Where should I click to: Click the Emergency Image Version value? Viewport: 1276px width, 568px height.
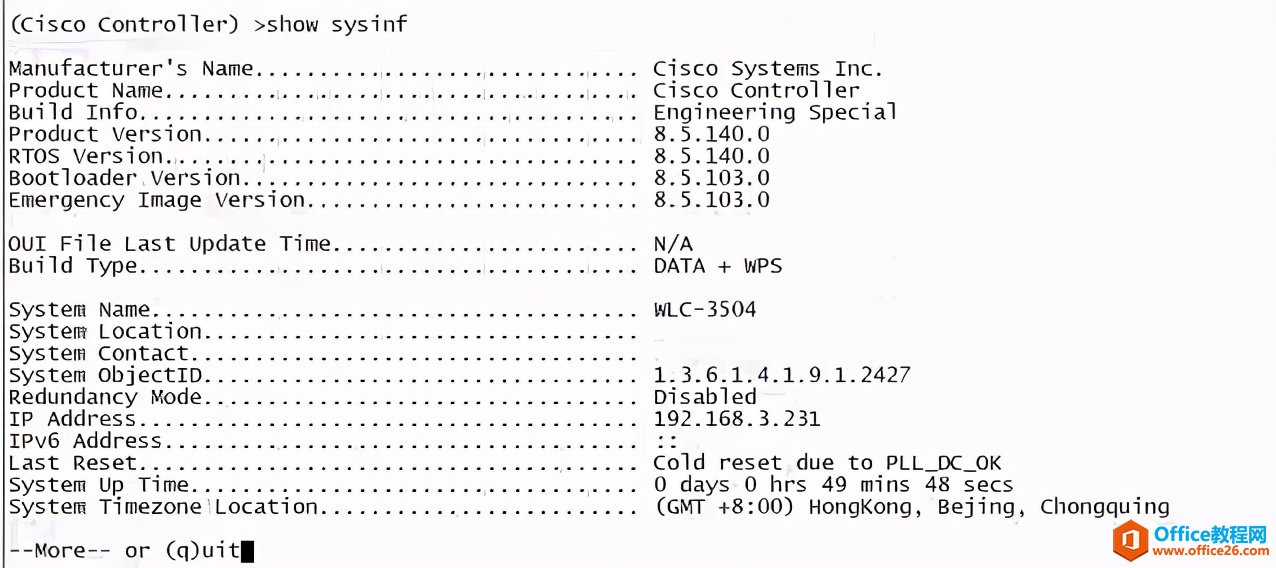pos(711,200)
